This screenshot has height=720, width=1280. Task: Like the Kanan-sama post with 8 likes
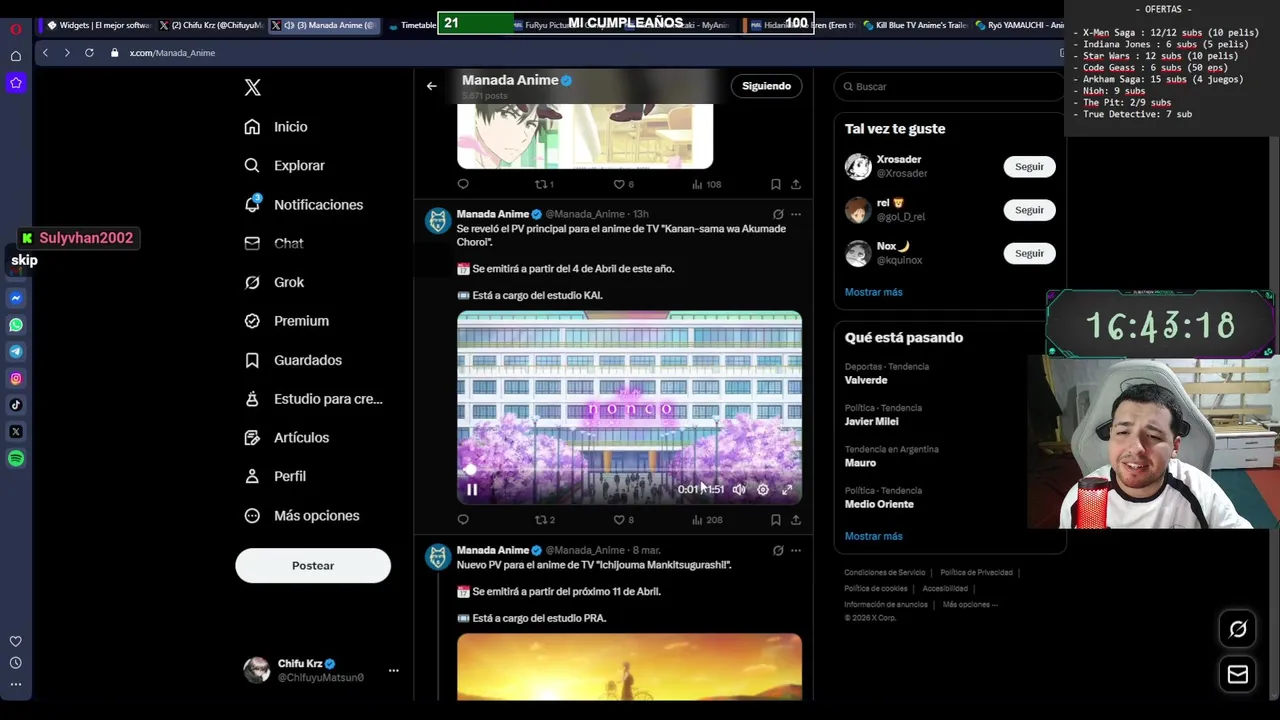pos(623,520)
